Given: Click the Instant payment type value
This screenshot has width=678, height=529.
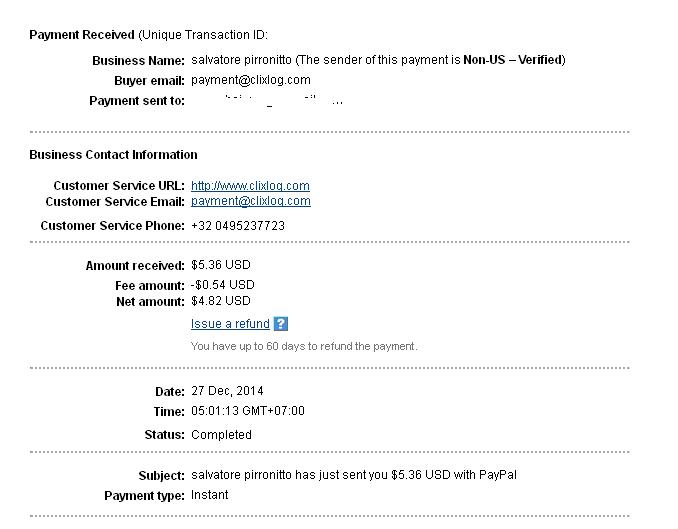Looking at the screenshot, I should pyautogui.click(x=210, y=495).
